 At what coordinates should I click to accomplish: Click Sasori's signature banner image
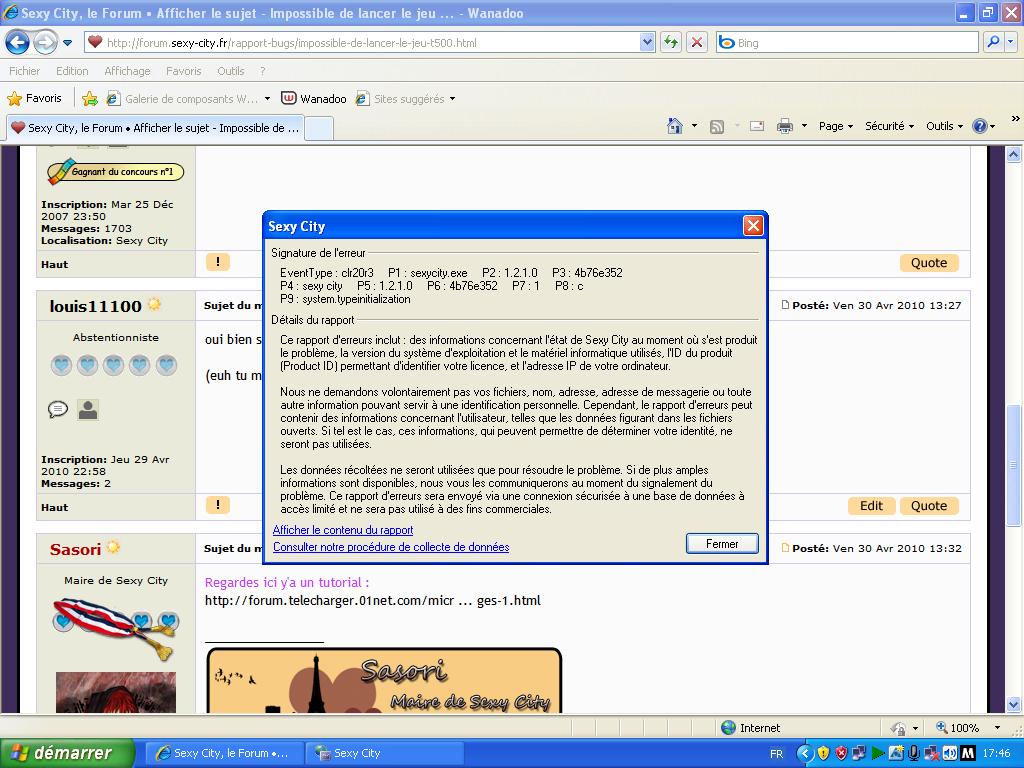pyautogui.click(x=384, y=680)
